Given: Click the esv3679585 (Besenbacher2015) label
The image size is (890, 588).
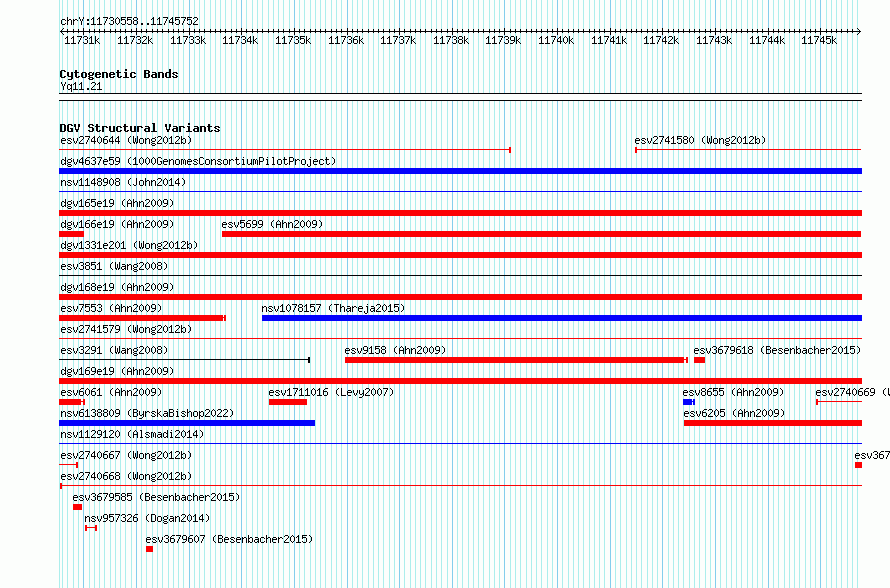Looking at the screenshot, I should click(156, 497).
